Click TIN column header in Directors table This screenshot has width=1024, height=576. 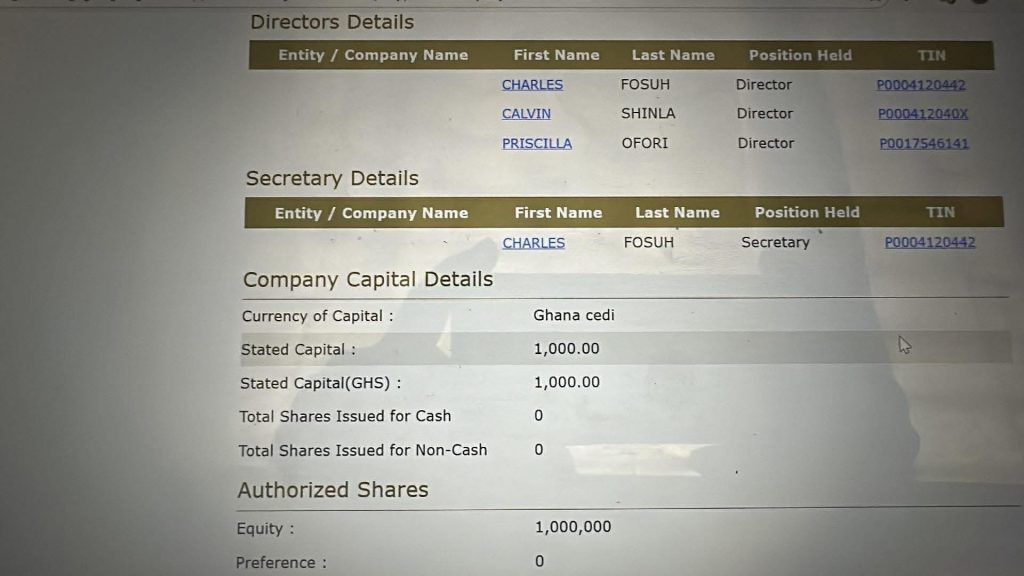point(931,55)
